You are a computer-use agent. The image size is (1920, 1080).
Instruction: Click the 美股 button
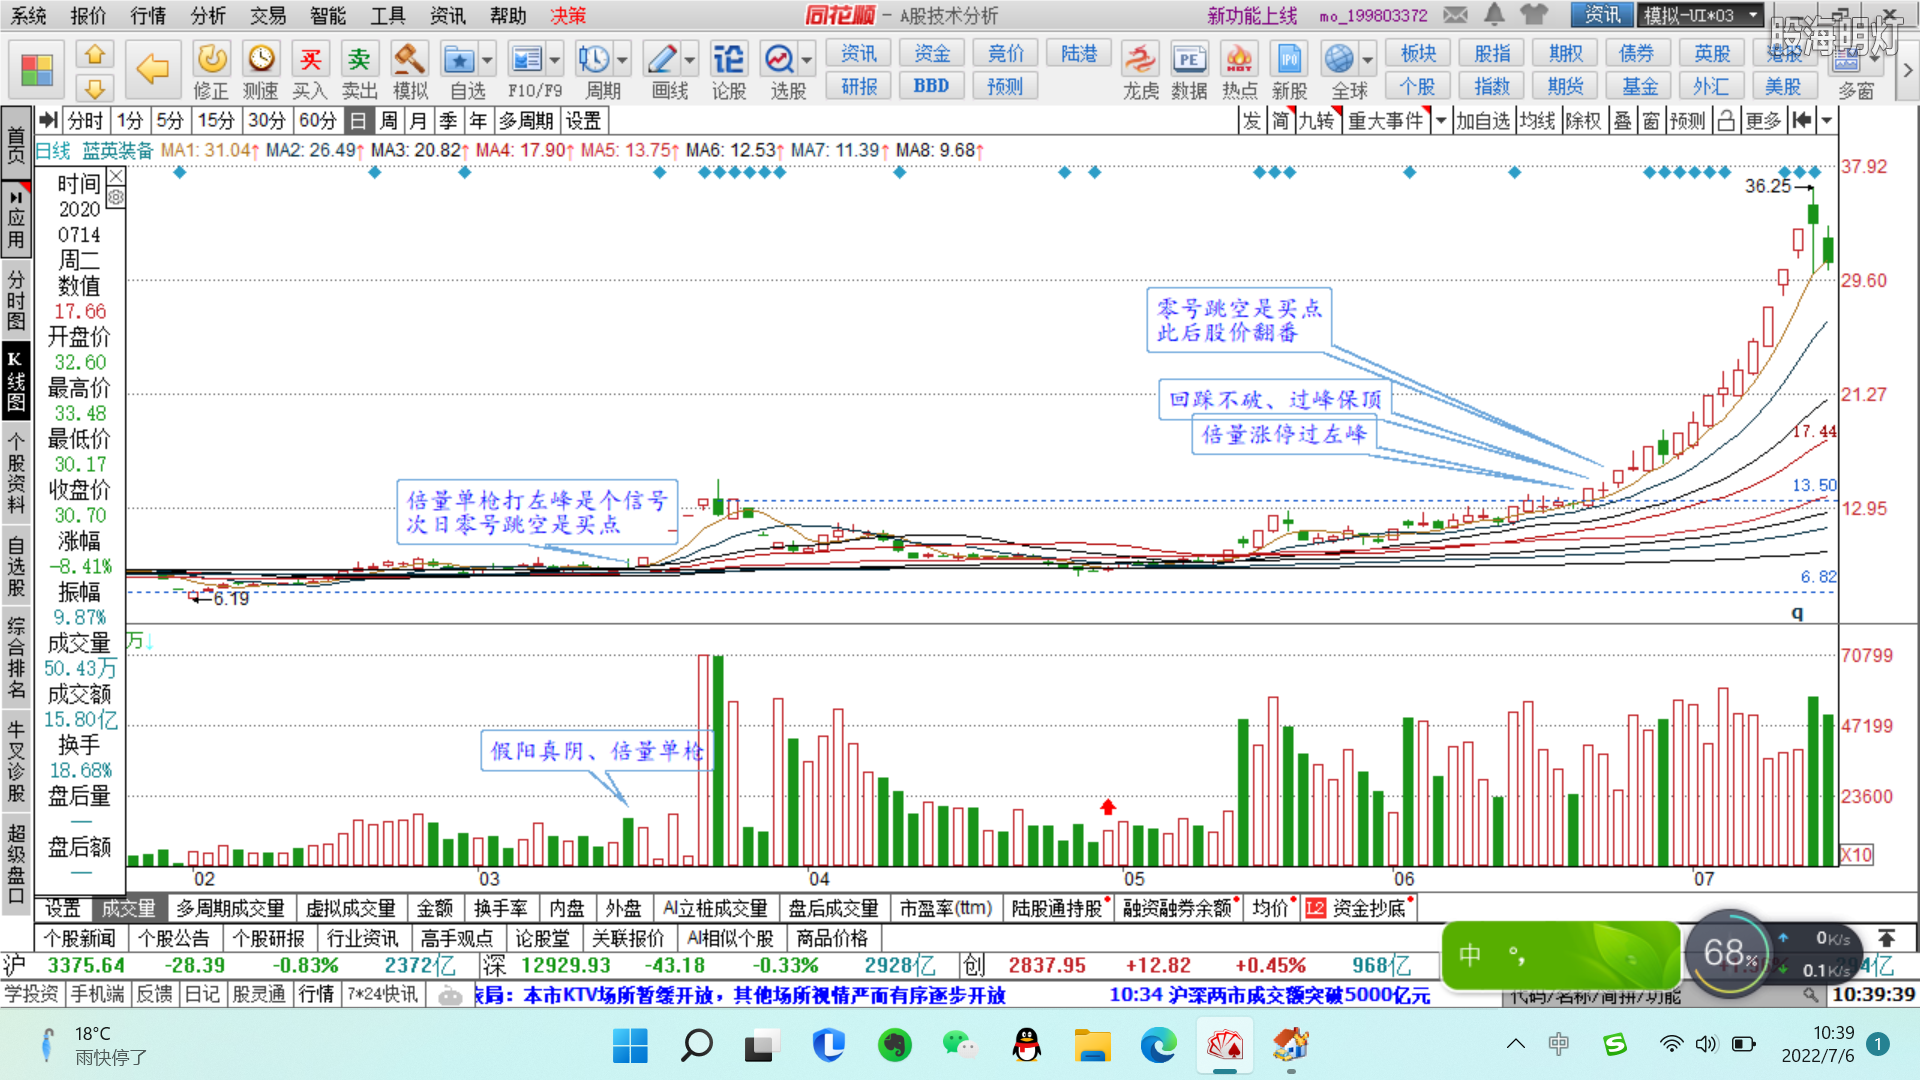coord(1783,86)
